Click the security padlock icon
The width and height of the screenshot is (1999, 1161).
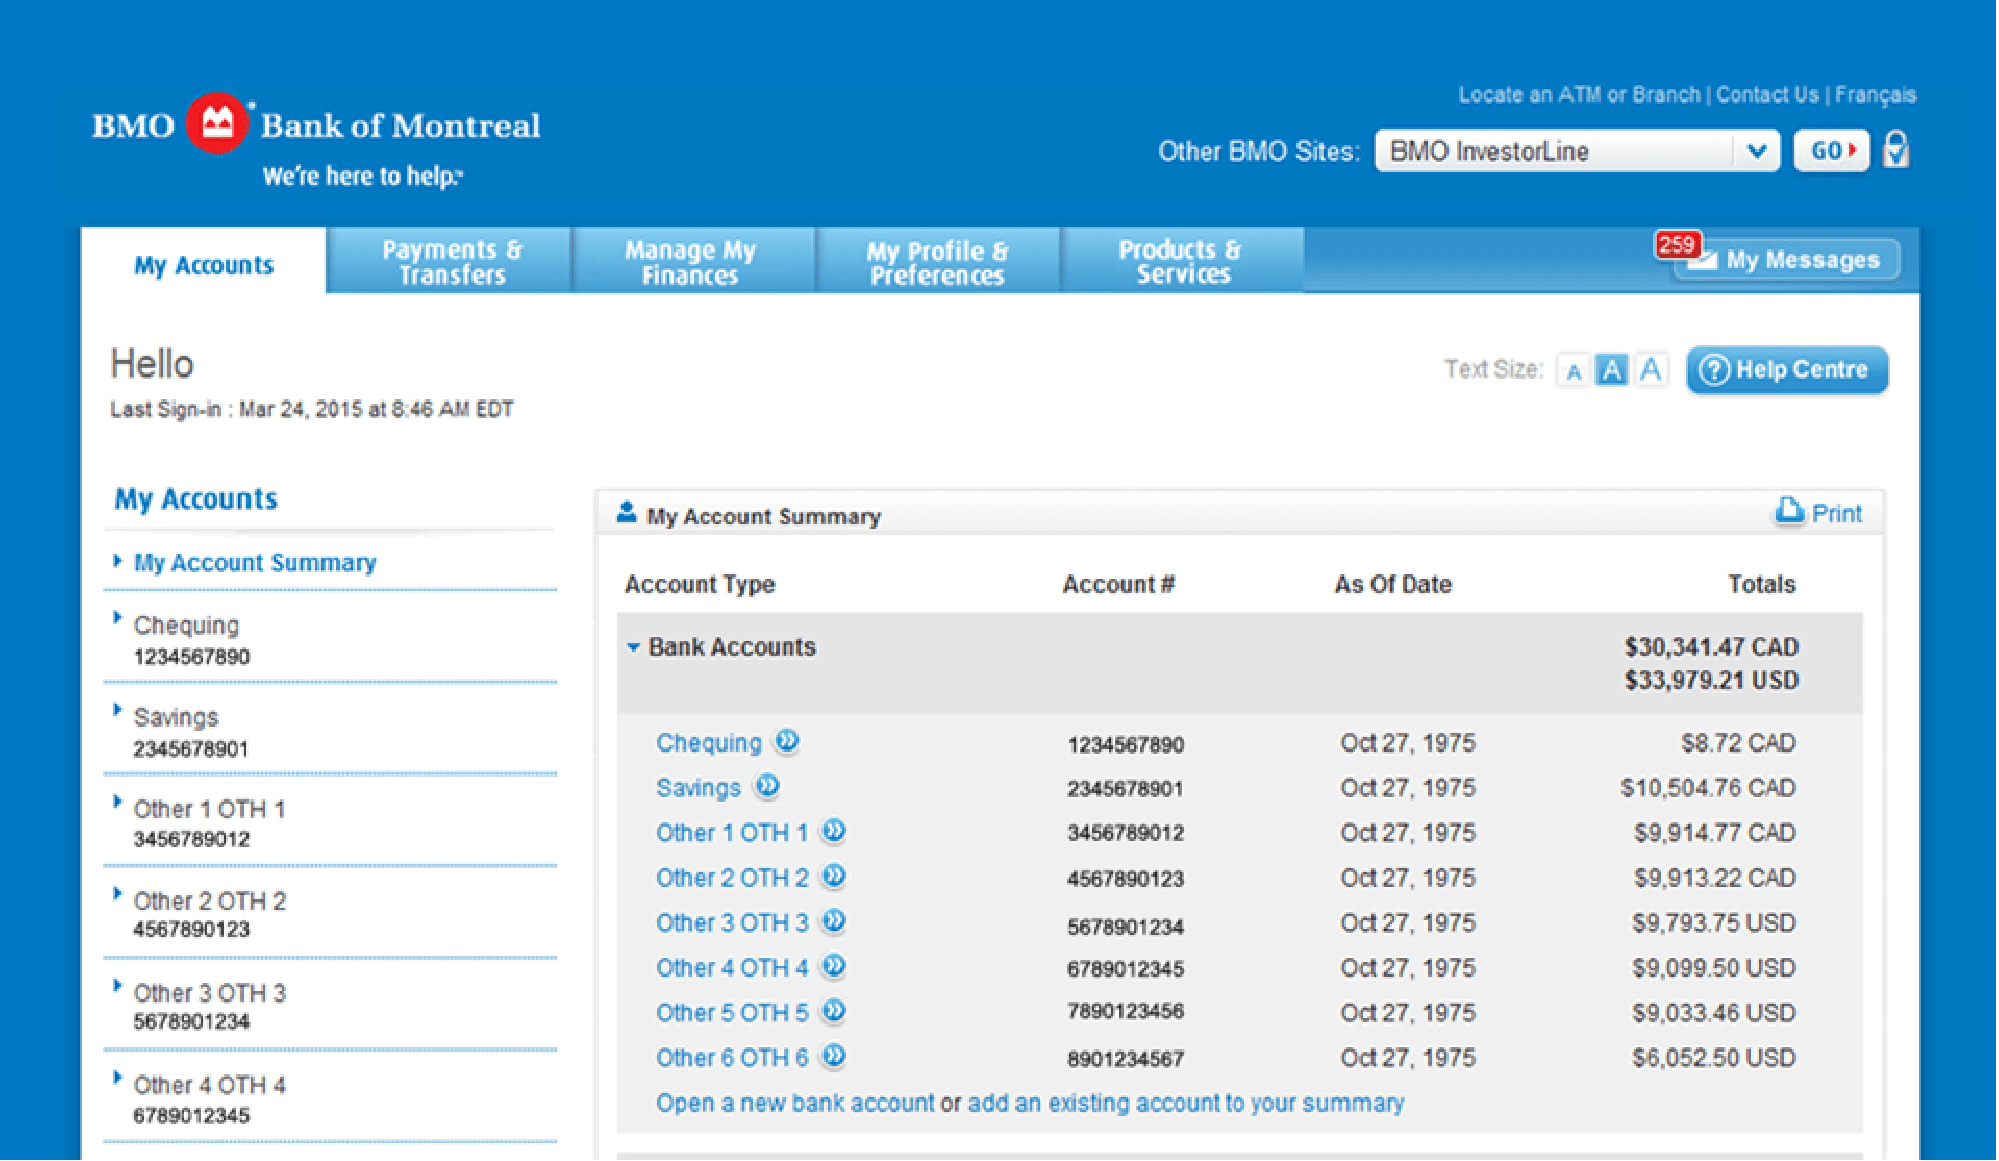pyautogui.click(x=1895, y=150)
